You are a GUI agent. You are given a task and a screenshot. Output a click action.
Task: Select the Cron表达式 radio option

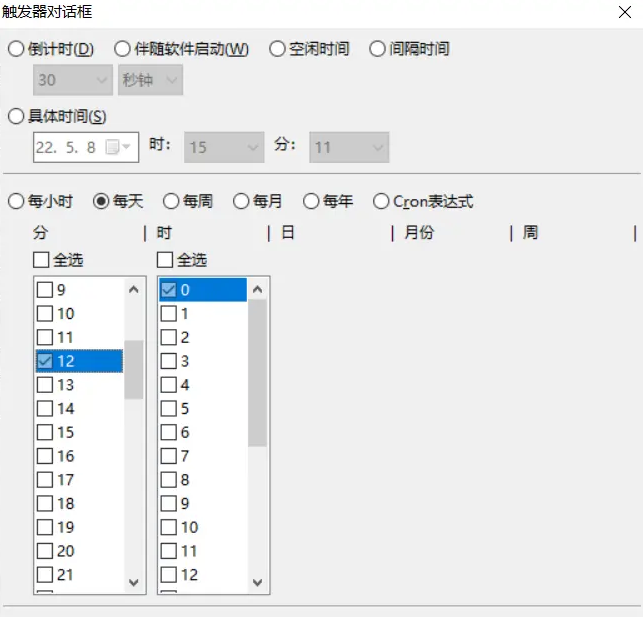click(381, 201)
